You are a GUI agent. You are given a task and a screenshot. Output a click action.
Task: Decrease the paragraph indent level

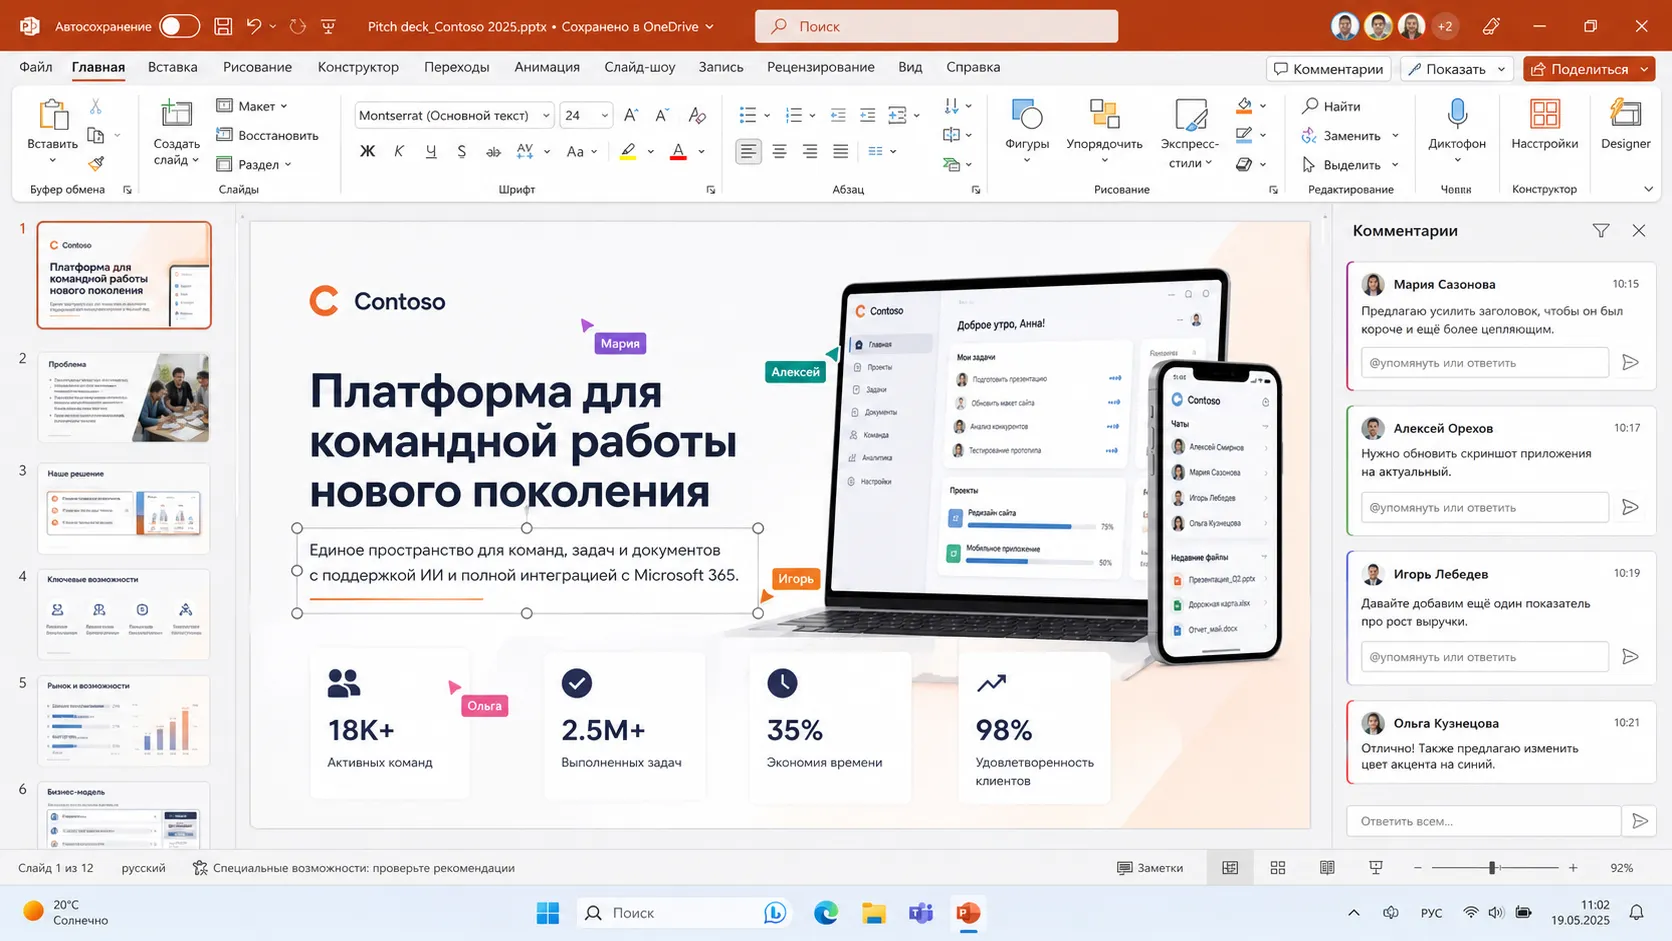838,115
